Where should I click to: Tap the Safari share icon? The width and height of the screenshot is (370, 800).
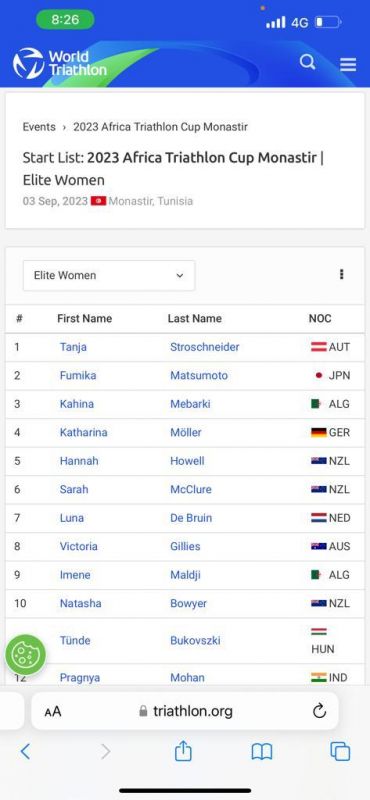(x=183, y=751)
